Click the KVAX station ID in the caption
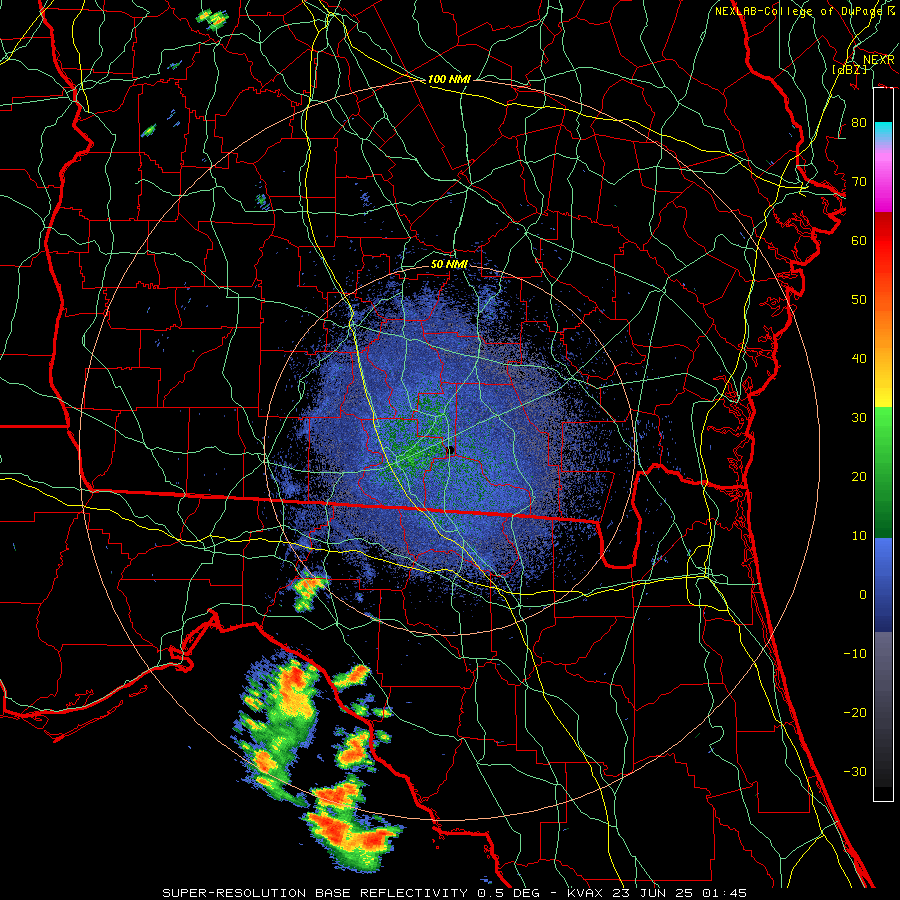 point(585,893)
